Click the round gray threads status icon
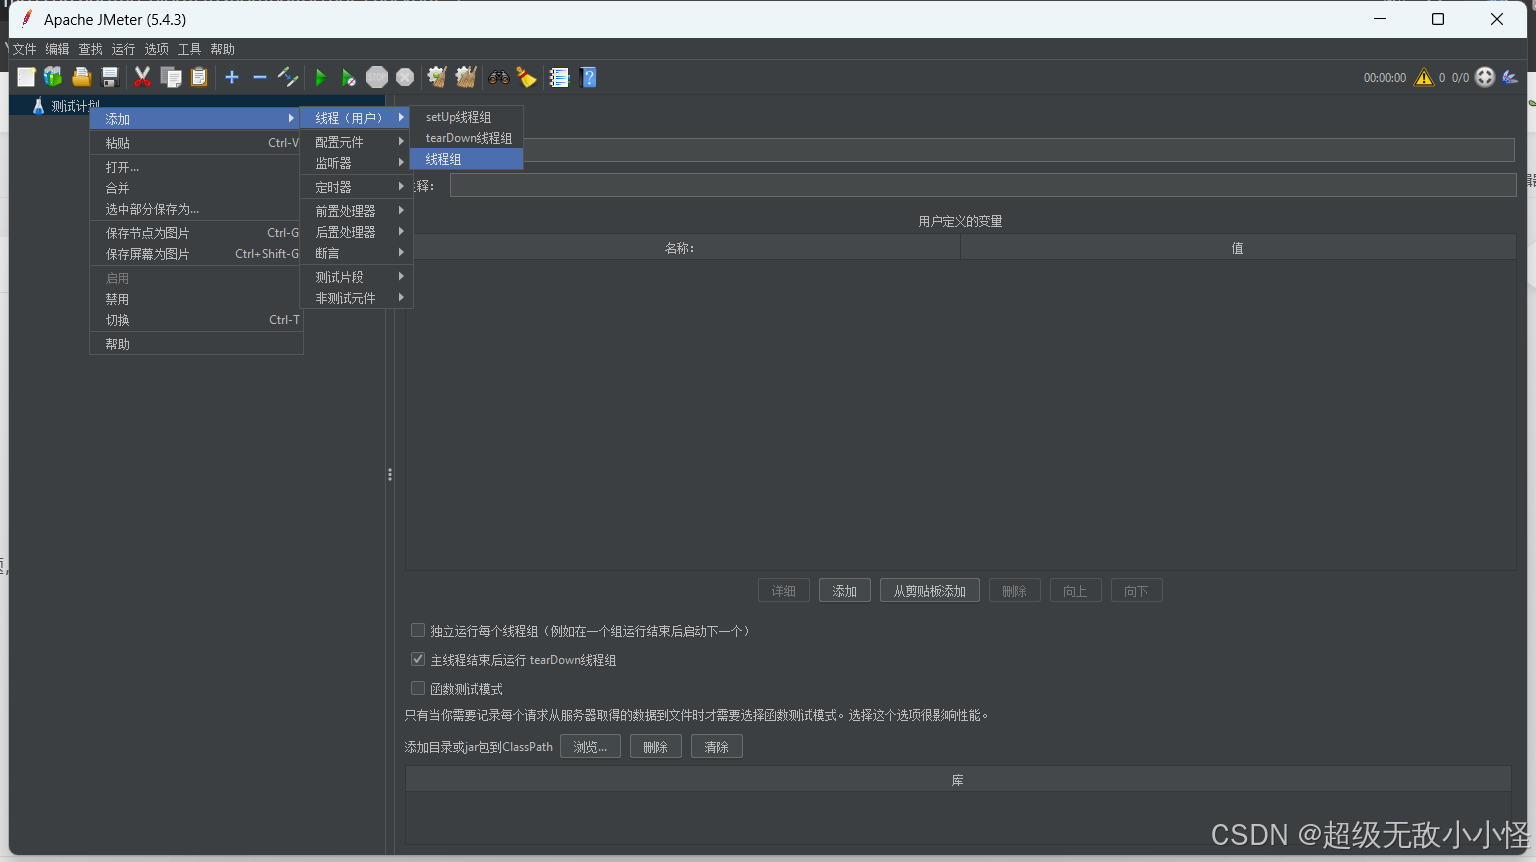Screen dimensions: 1536x862 (1485, 77)
